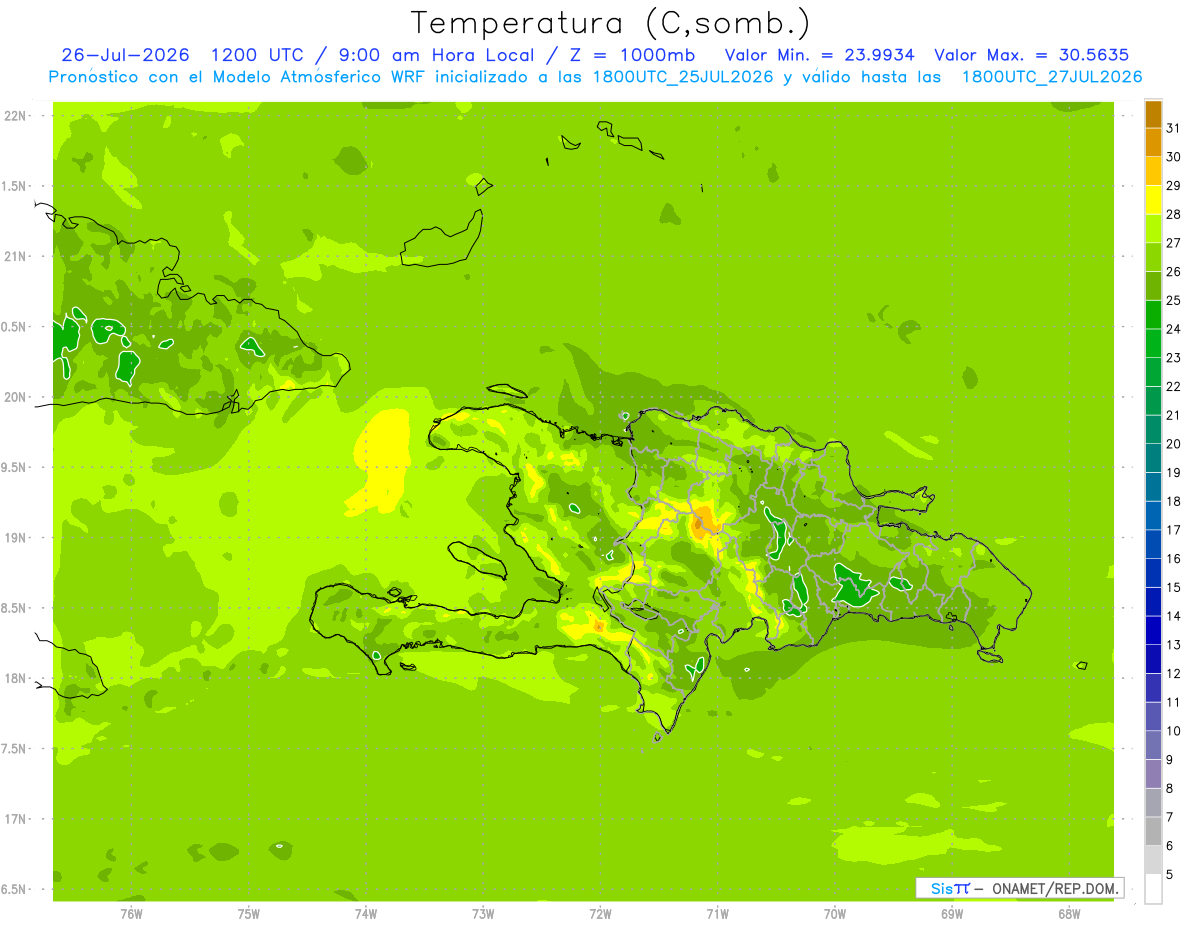Click the '73W' longitude label
Screen dimensions: 1200x927
click(483, 913)
